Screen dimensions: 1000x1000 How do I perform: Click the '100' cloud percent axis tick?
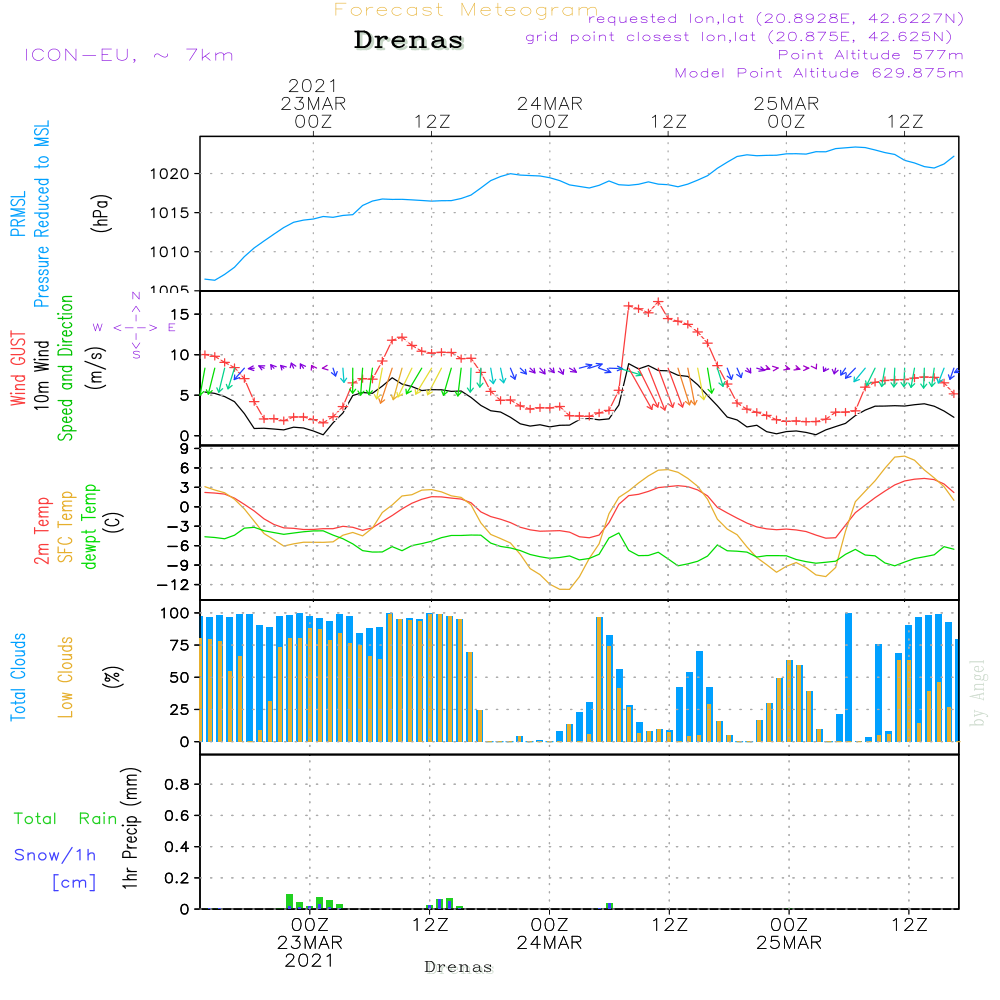[x=175, y=613]
